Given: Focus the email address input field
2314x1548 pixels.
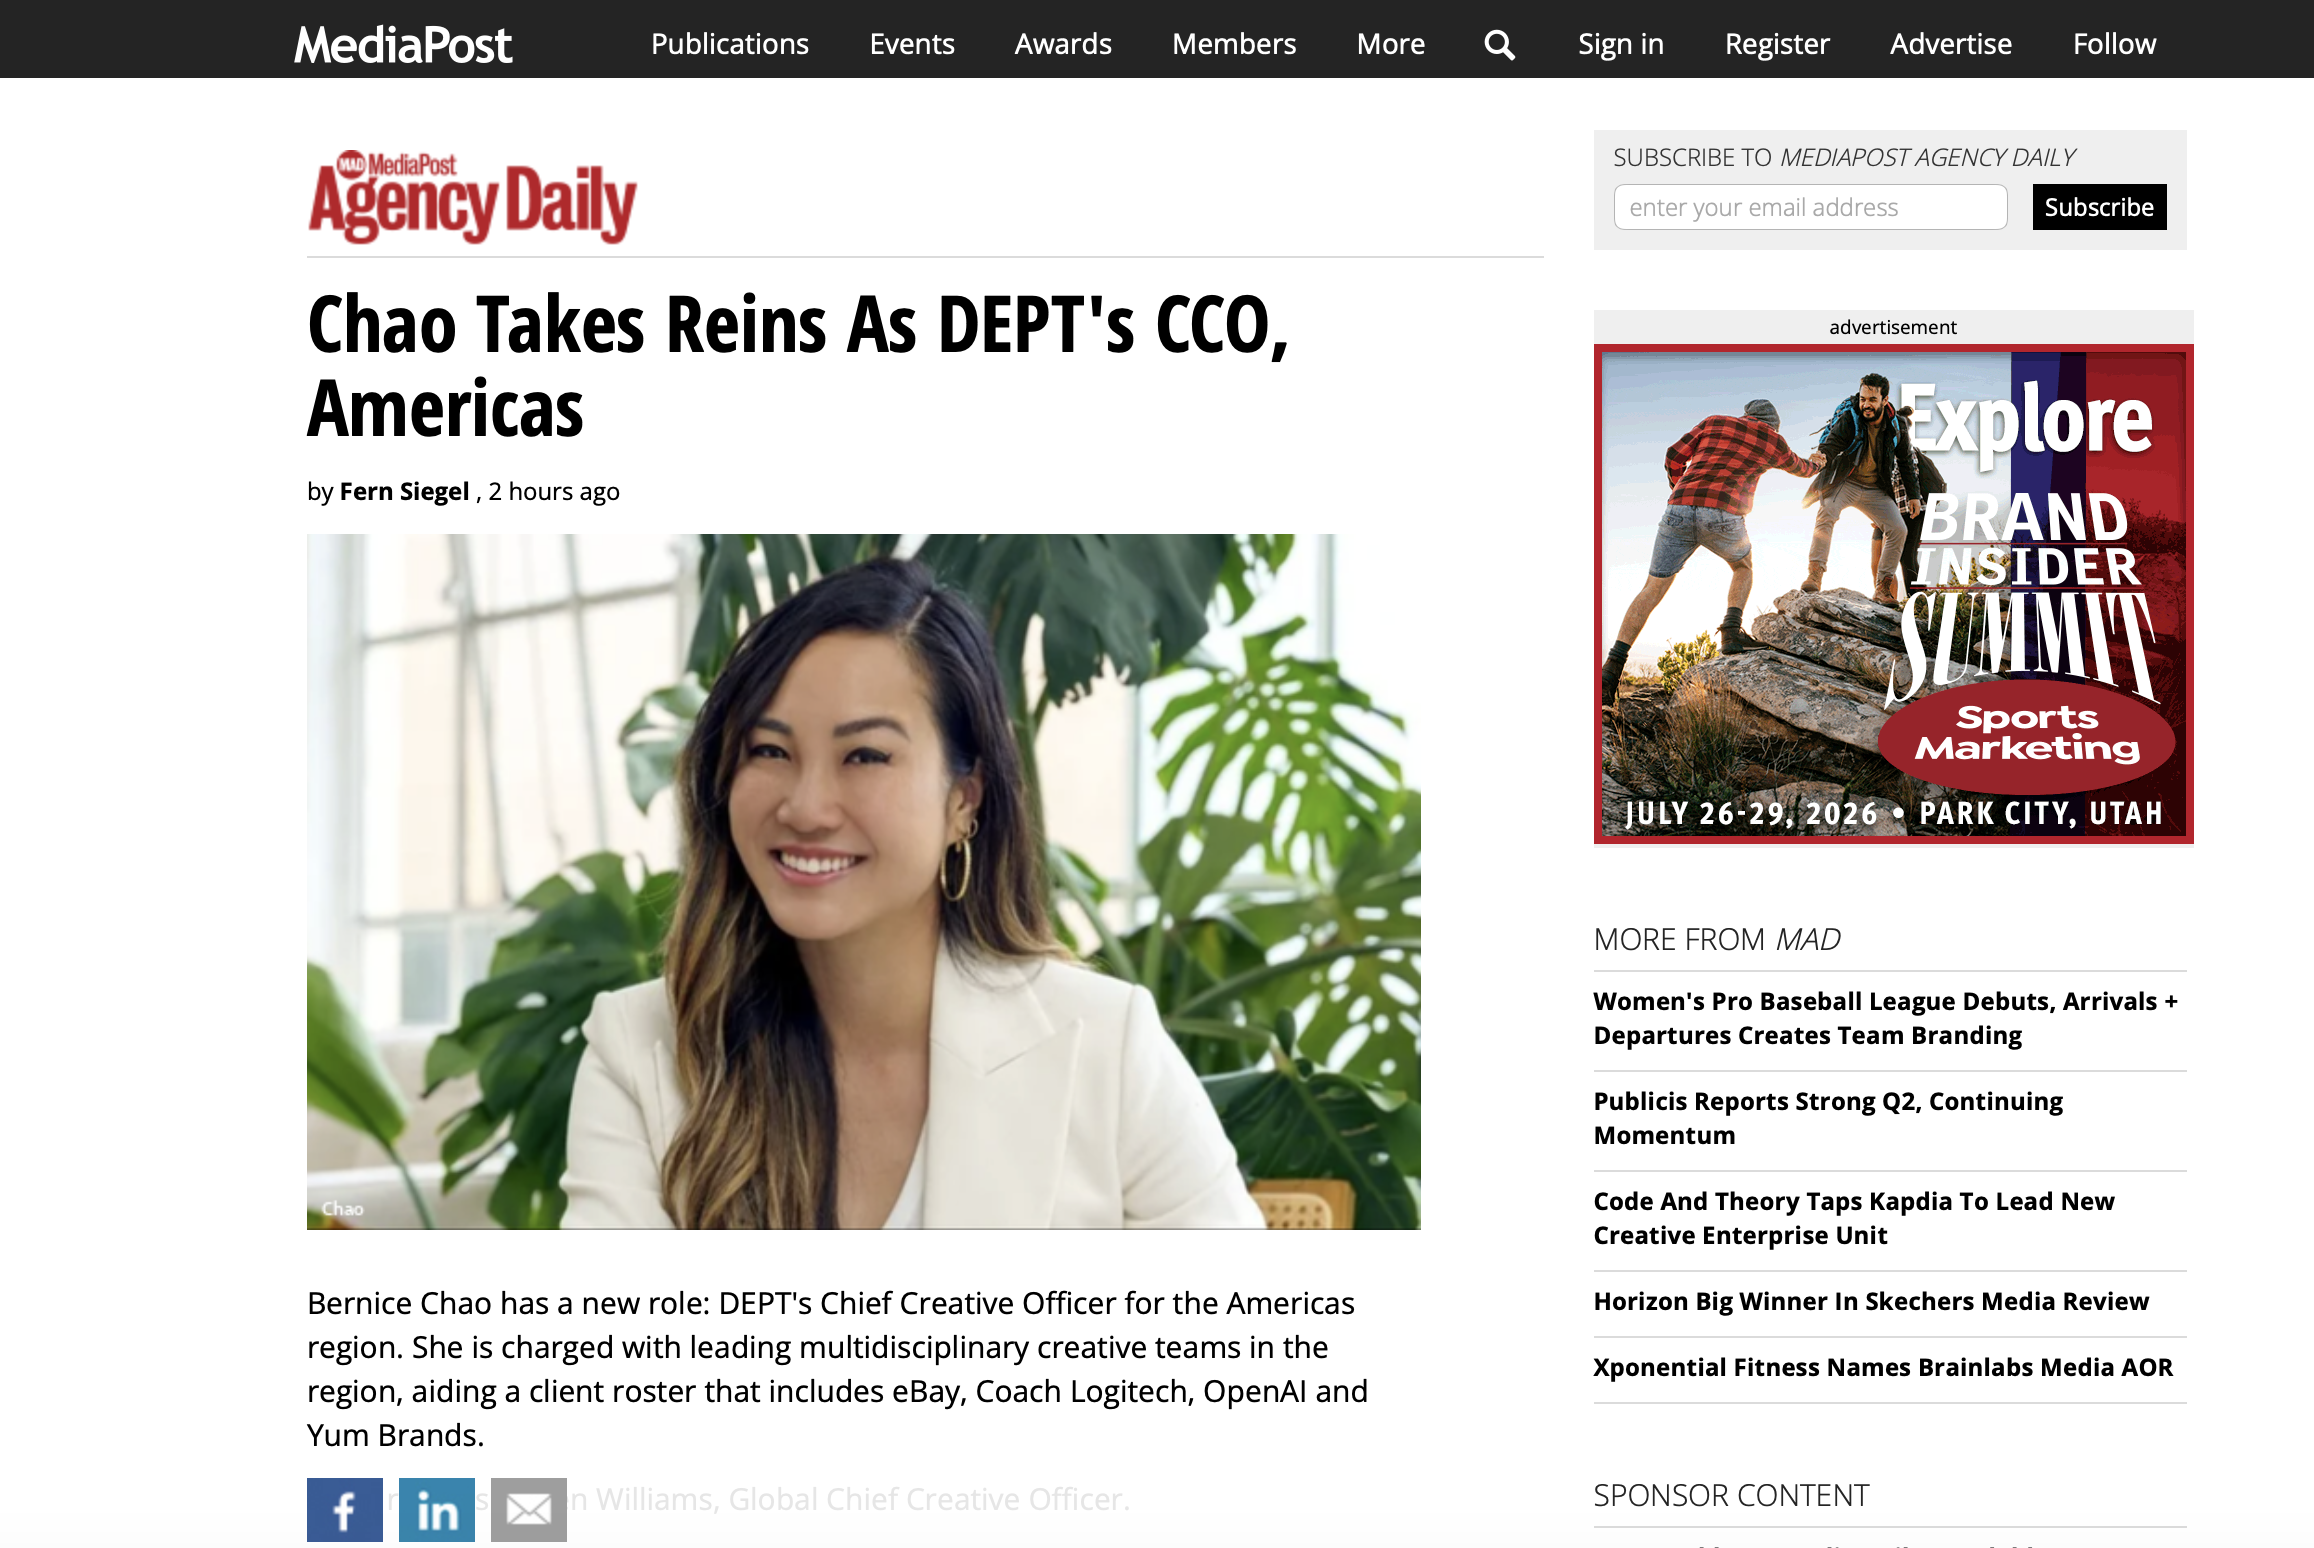Looking at the screenshot, I should pyautogui.click(x=1810, y=207).
